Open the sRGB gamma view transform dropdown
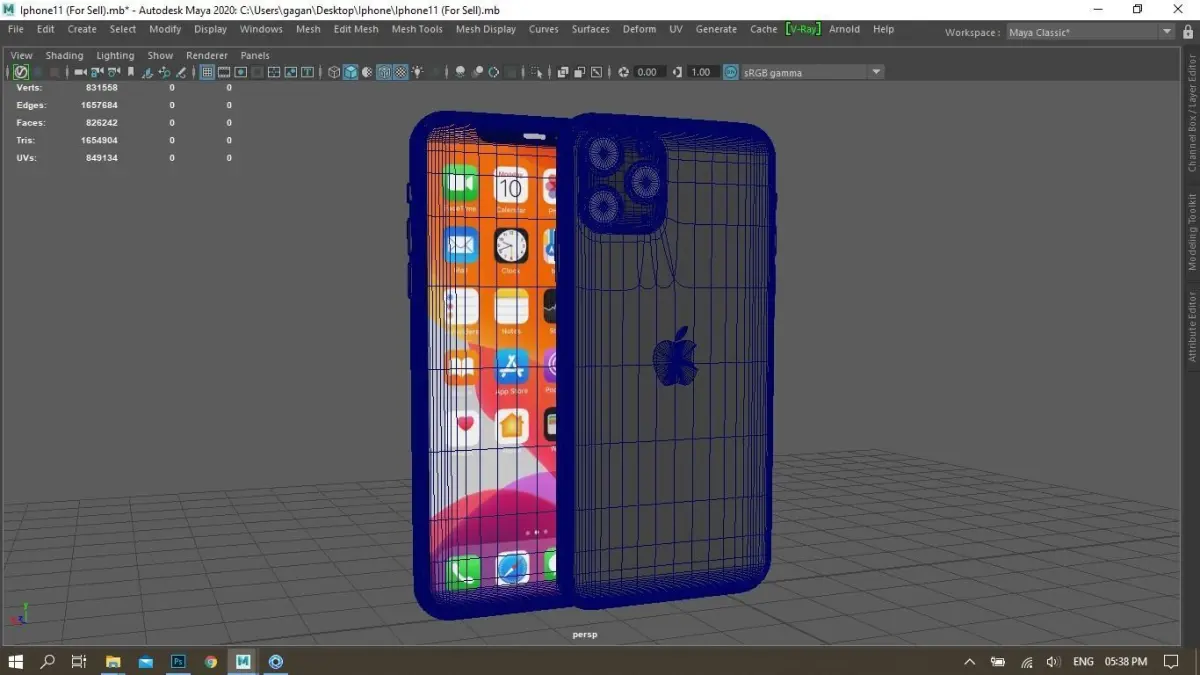Viewport: 1200px width, 675px height. (813, 72)
